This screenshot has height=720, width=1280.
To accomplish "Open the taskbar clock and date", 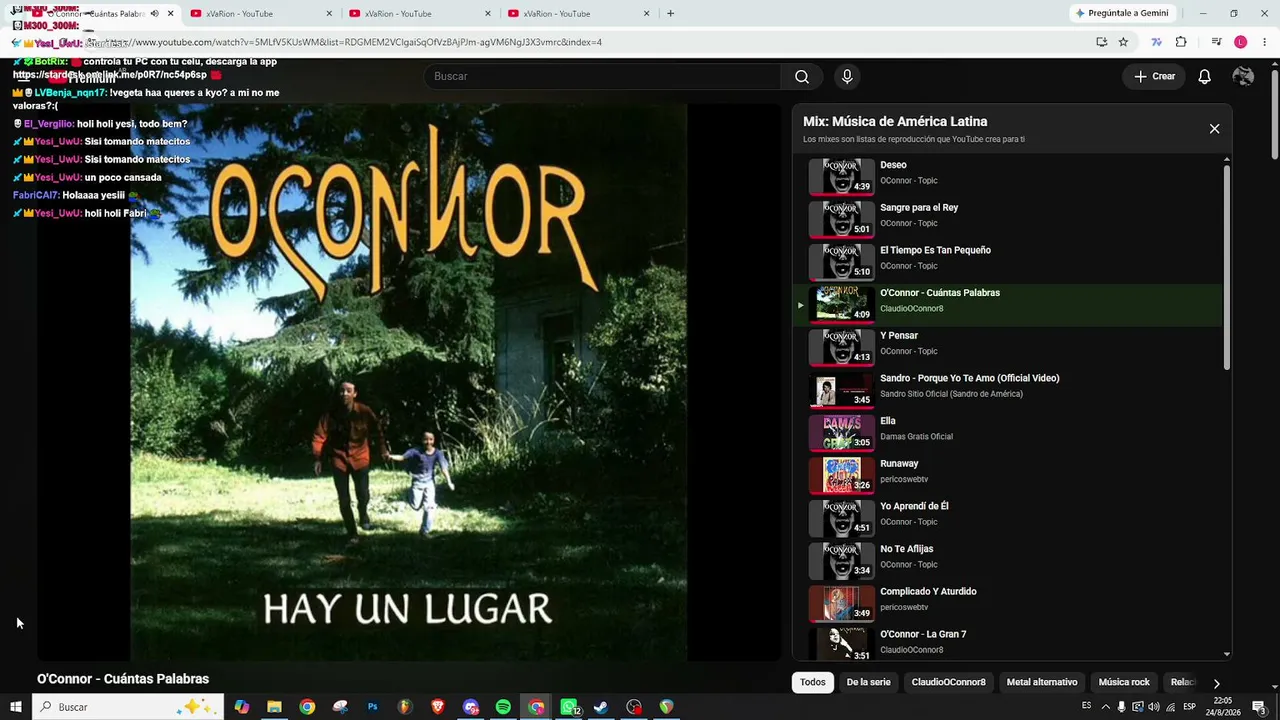I will click(1225, 707).
